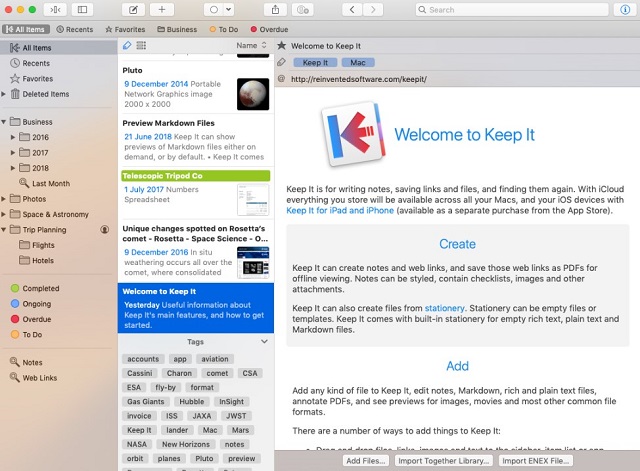Open the Last Month saved search
This screenshot has width=640, height=471.
tap(51, 184)
